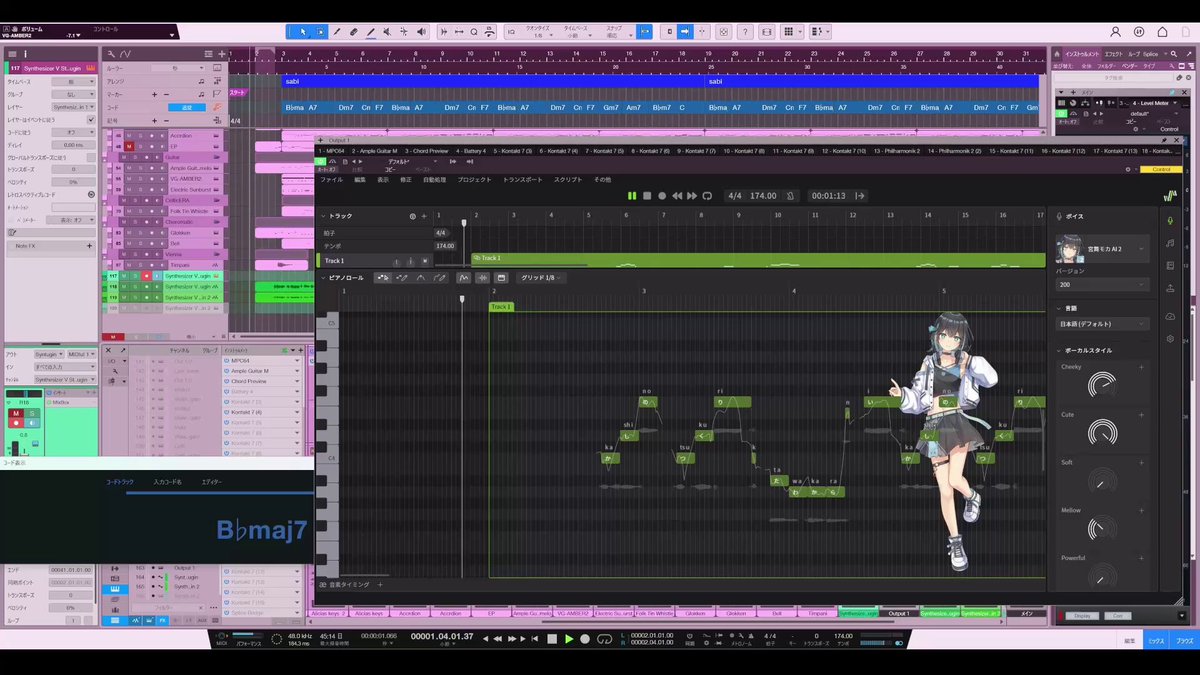Image resolution: width=1200 pixels, height=675 pixels.
Task: Open the 編集 menu in Synthesizer V
Action: pyautogui.click(x=360, y=179)
